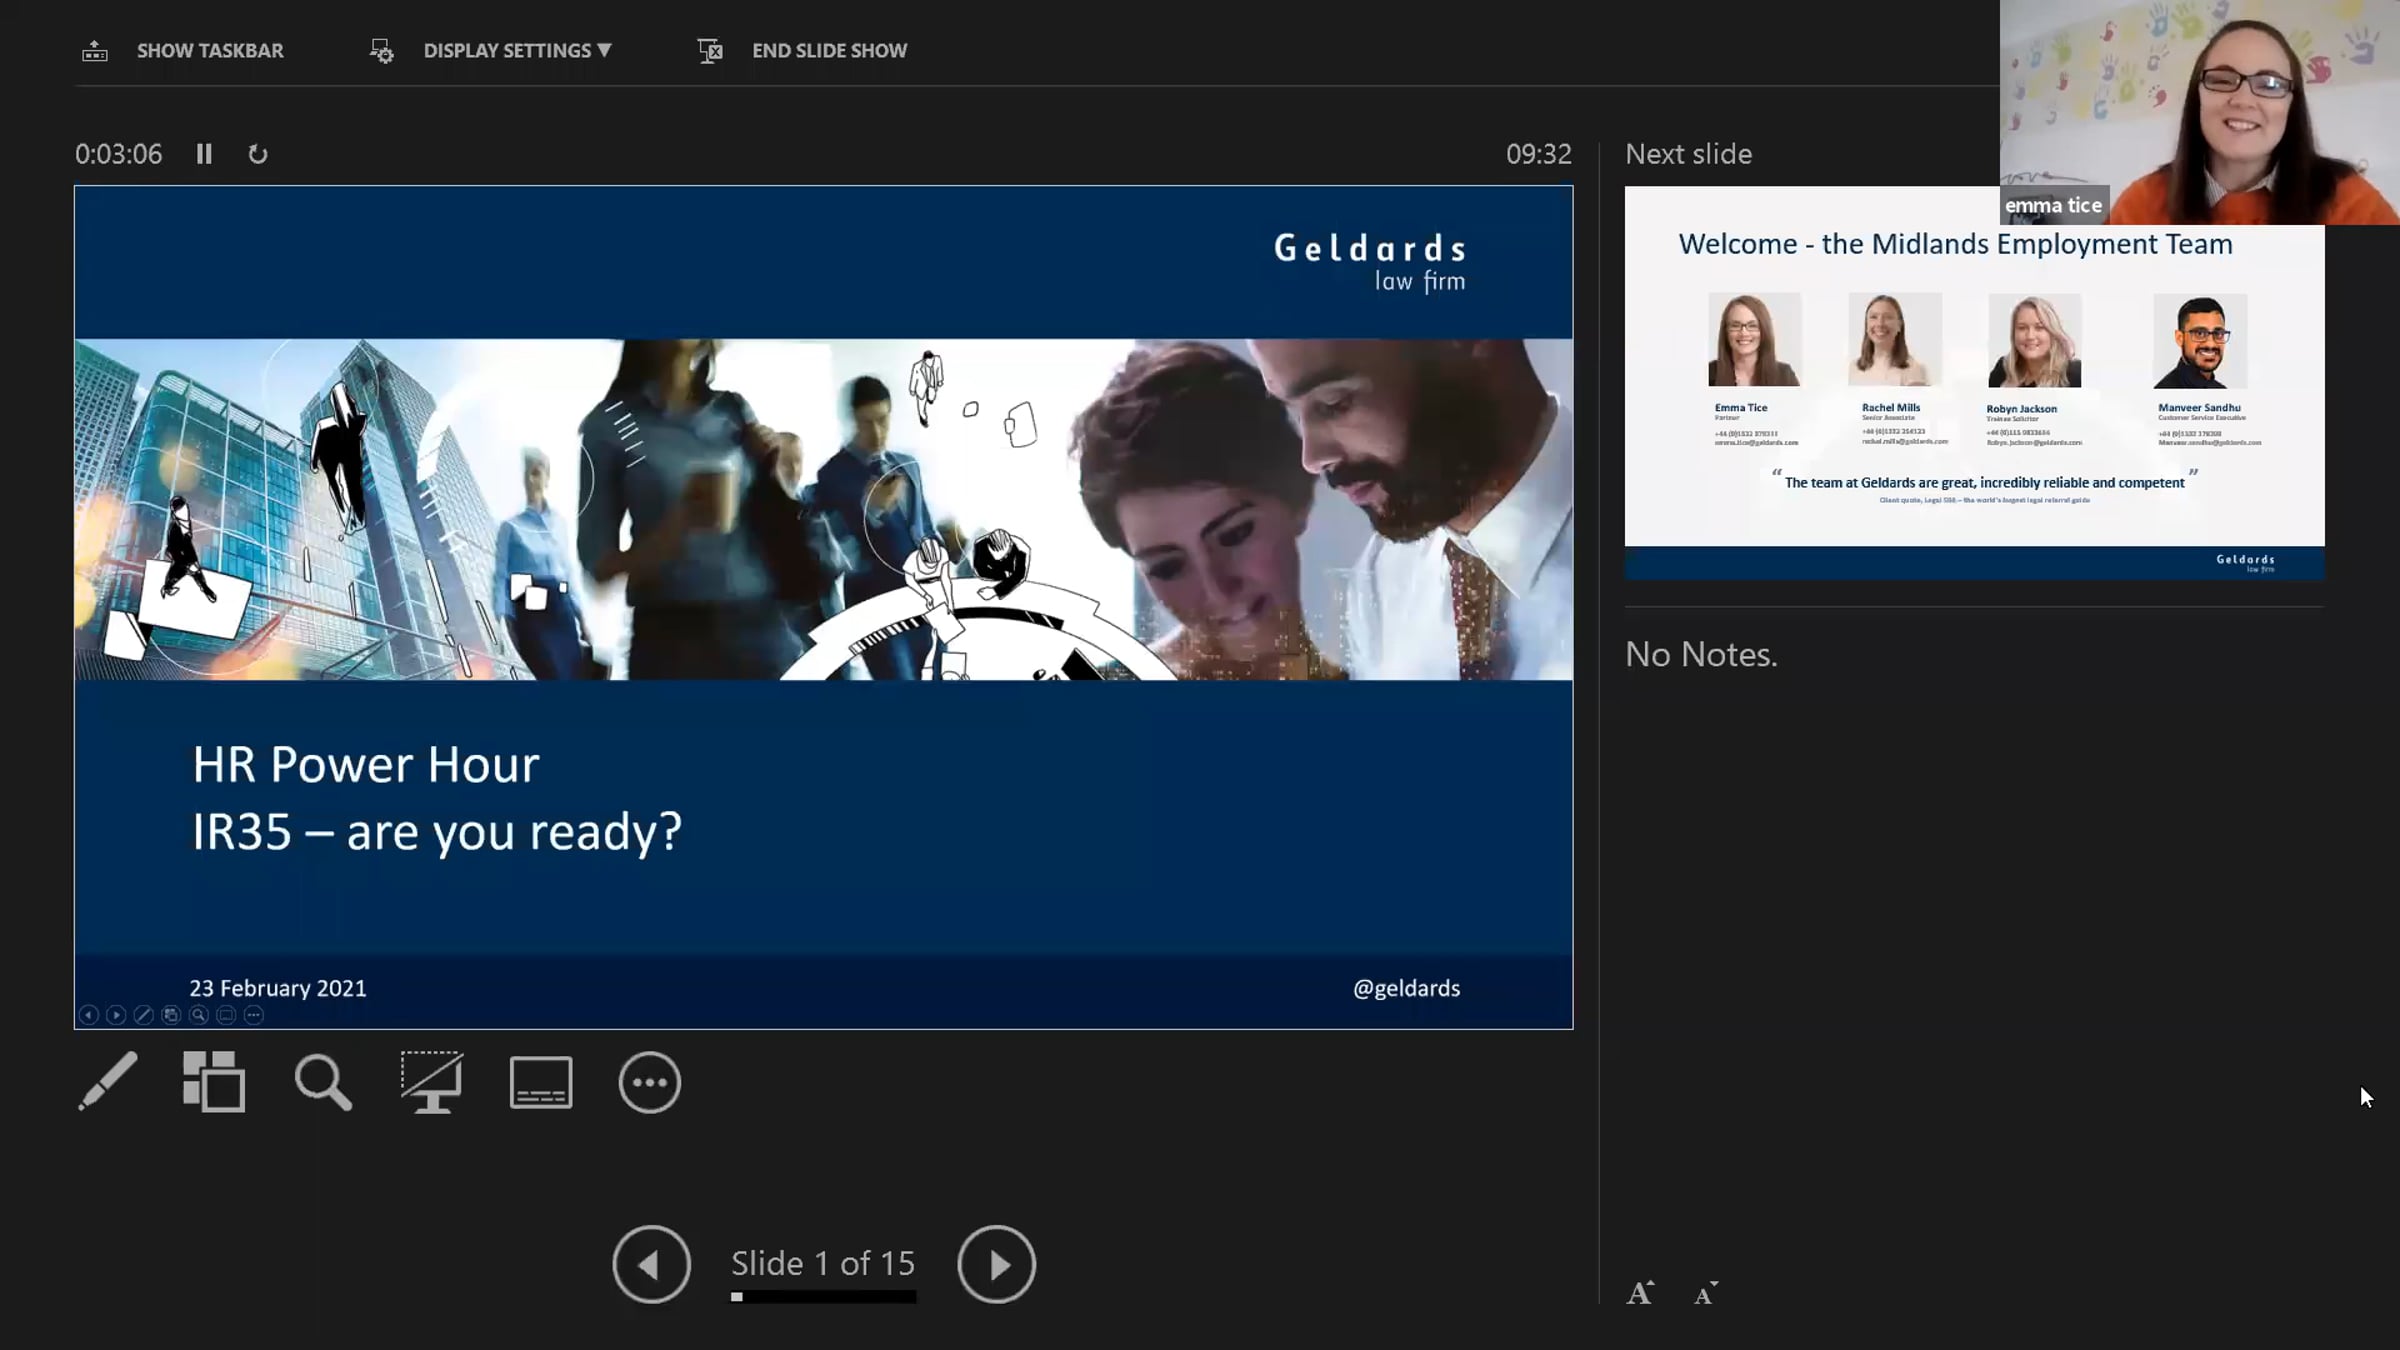Click the small next arrow on slide overlay
The width and height of the screenshot is (2400, 1350).
(x=116, y=1015)
